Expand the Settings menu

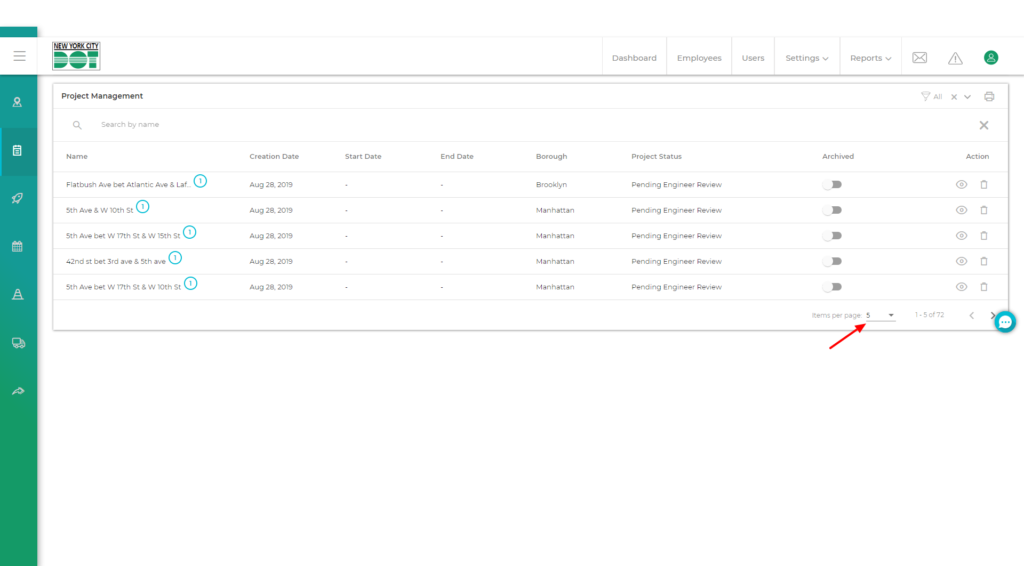coord(806,58)
